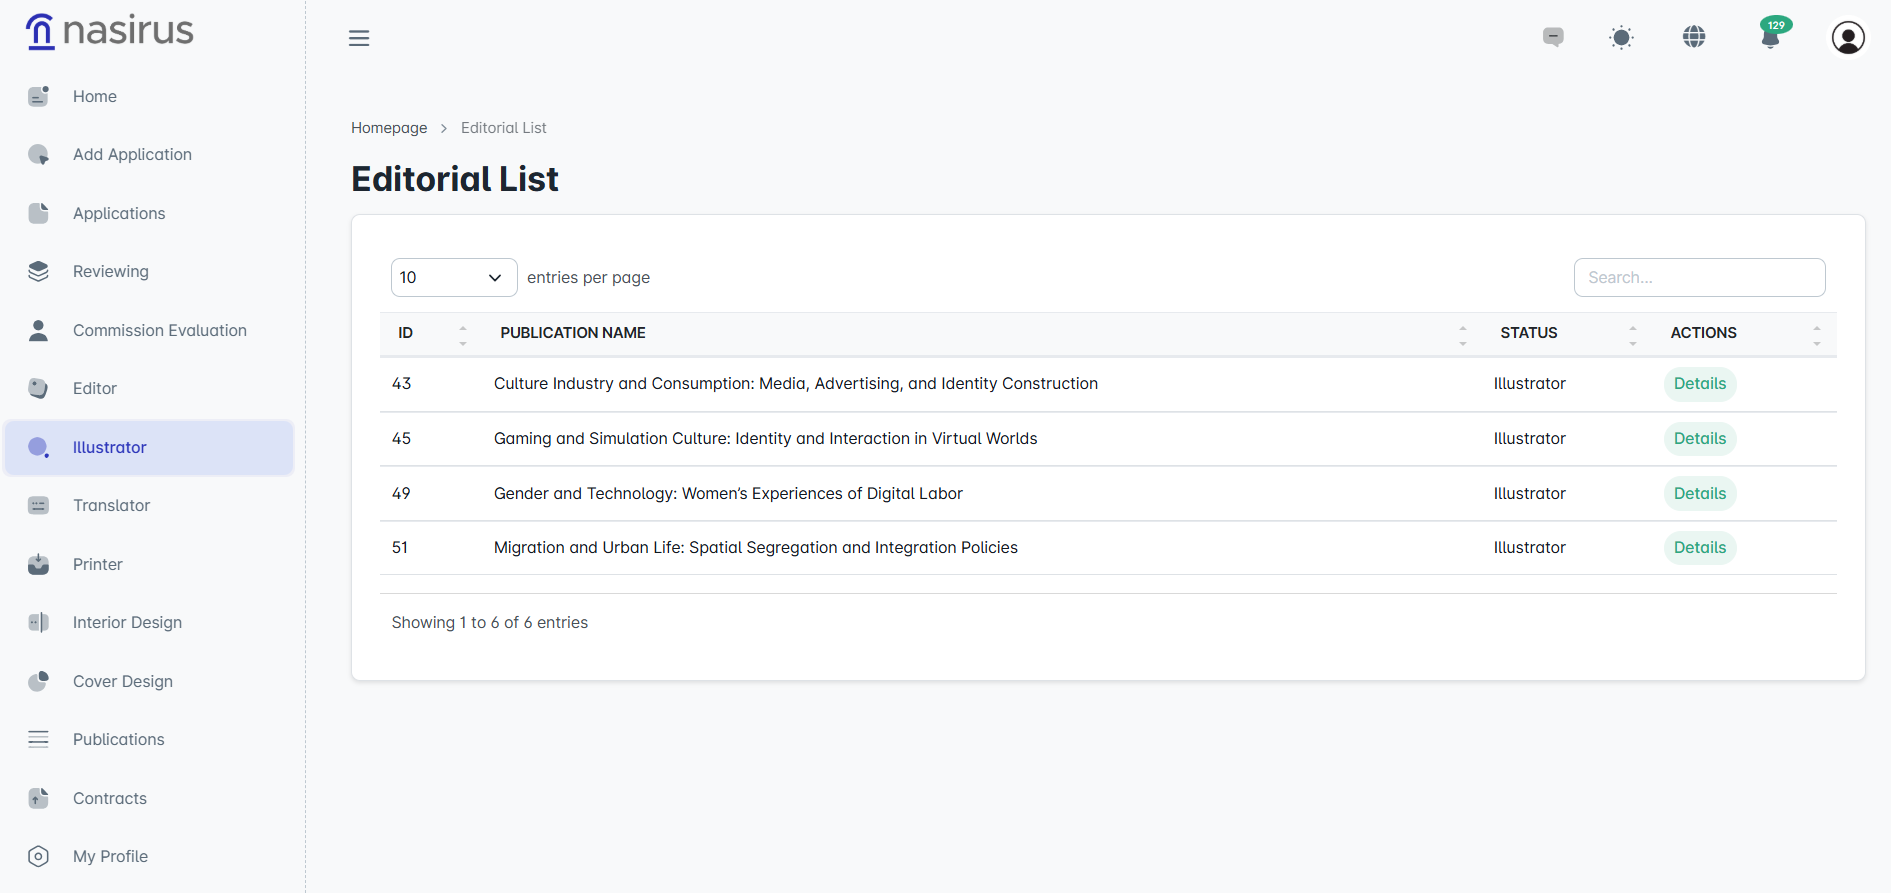Go to Printer in sidebar
Screen dimensions: 1891x893
tap(97, 564)
